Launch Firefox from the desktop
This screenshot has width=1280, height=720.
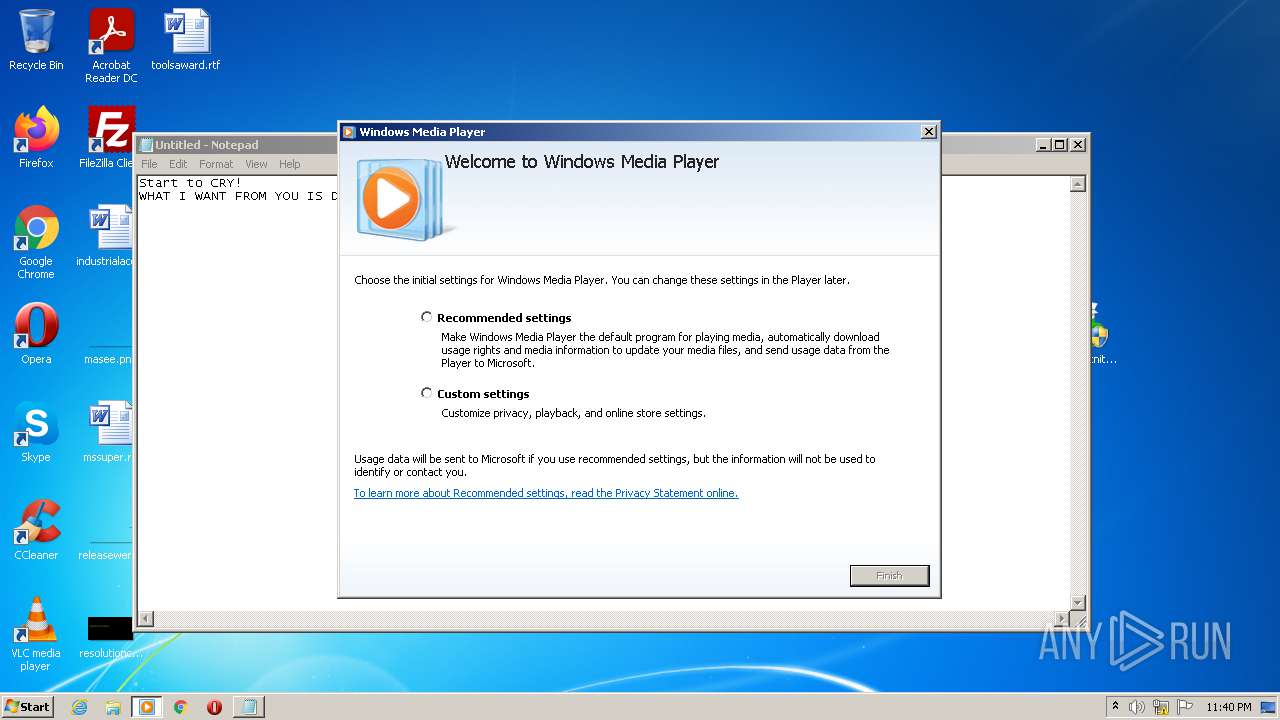[x=36, y=138]
